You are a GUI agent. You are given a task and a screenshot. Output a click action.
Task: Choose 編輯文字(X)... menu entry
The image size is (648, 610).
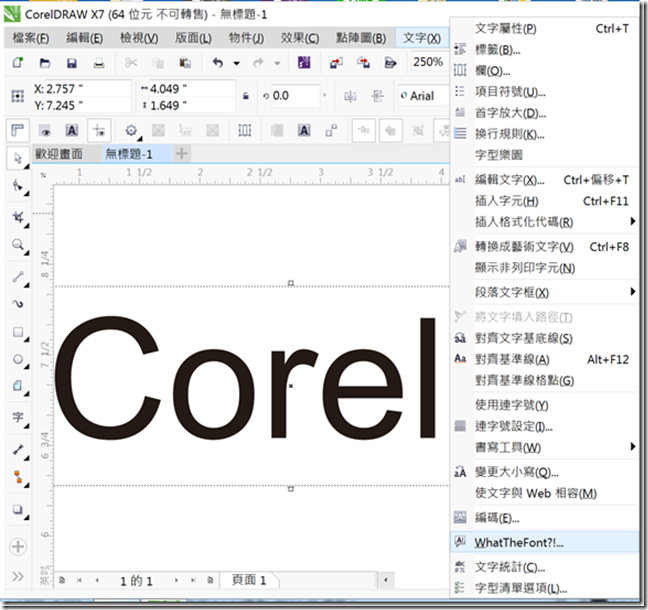point(545,180)
